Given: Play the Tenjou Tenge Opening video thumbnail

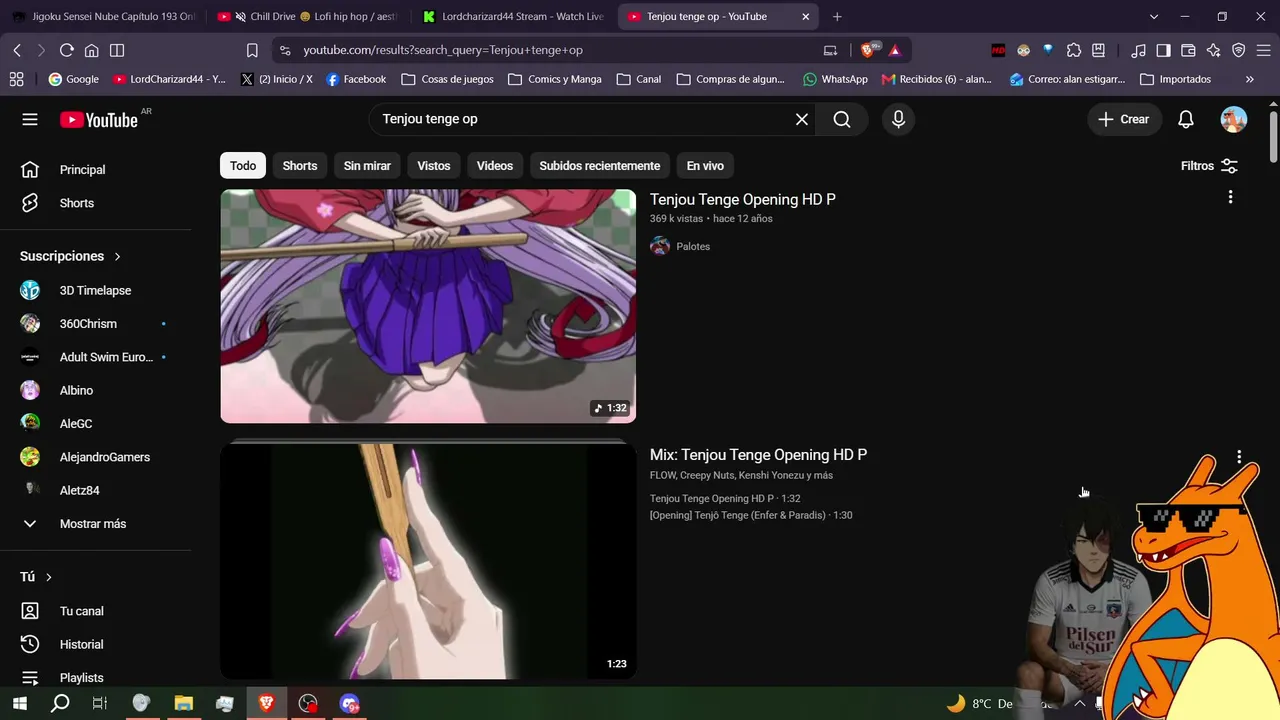Looking at the screenshot, I should (x=428, y=306).
